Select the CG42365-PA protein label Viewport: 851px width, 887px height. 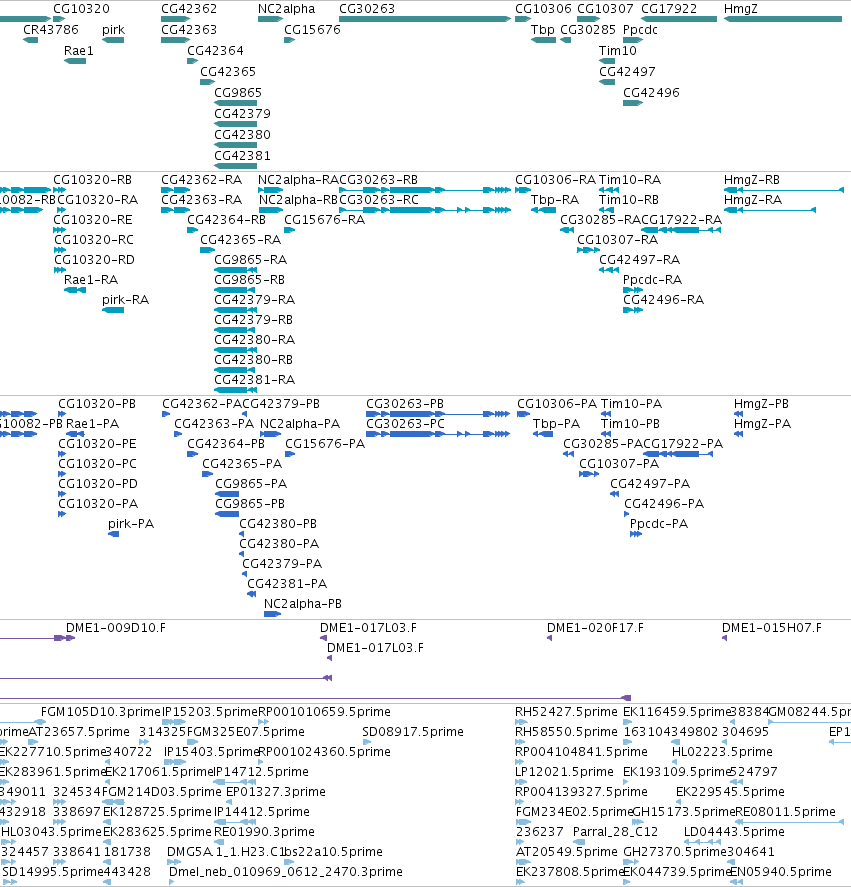tap(242, 463)
